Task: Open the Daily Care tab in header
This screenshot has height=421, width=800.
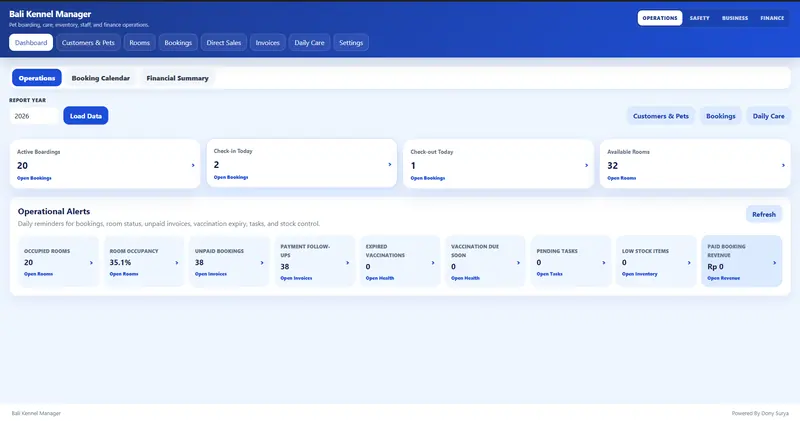Action: tap(309, 43)
